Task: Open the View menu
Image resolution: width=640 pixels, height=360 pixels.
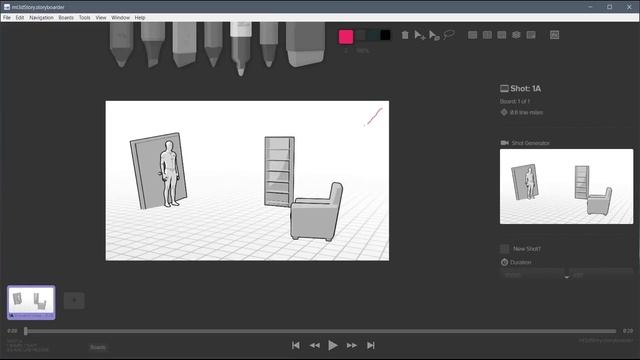Action: pyautogui.click(x=101, y=18)
